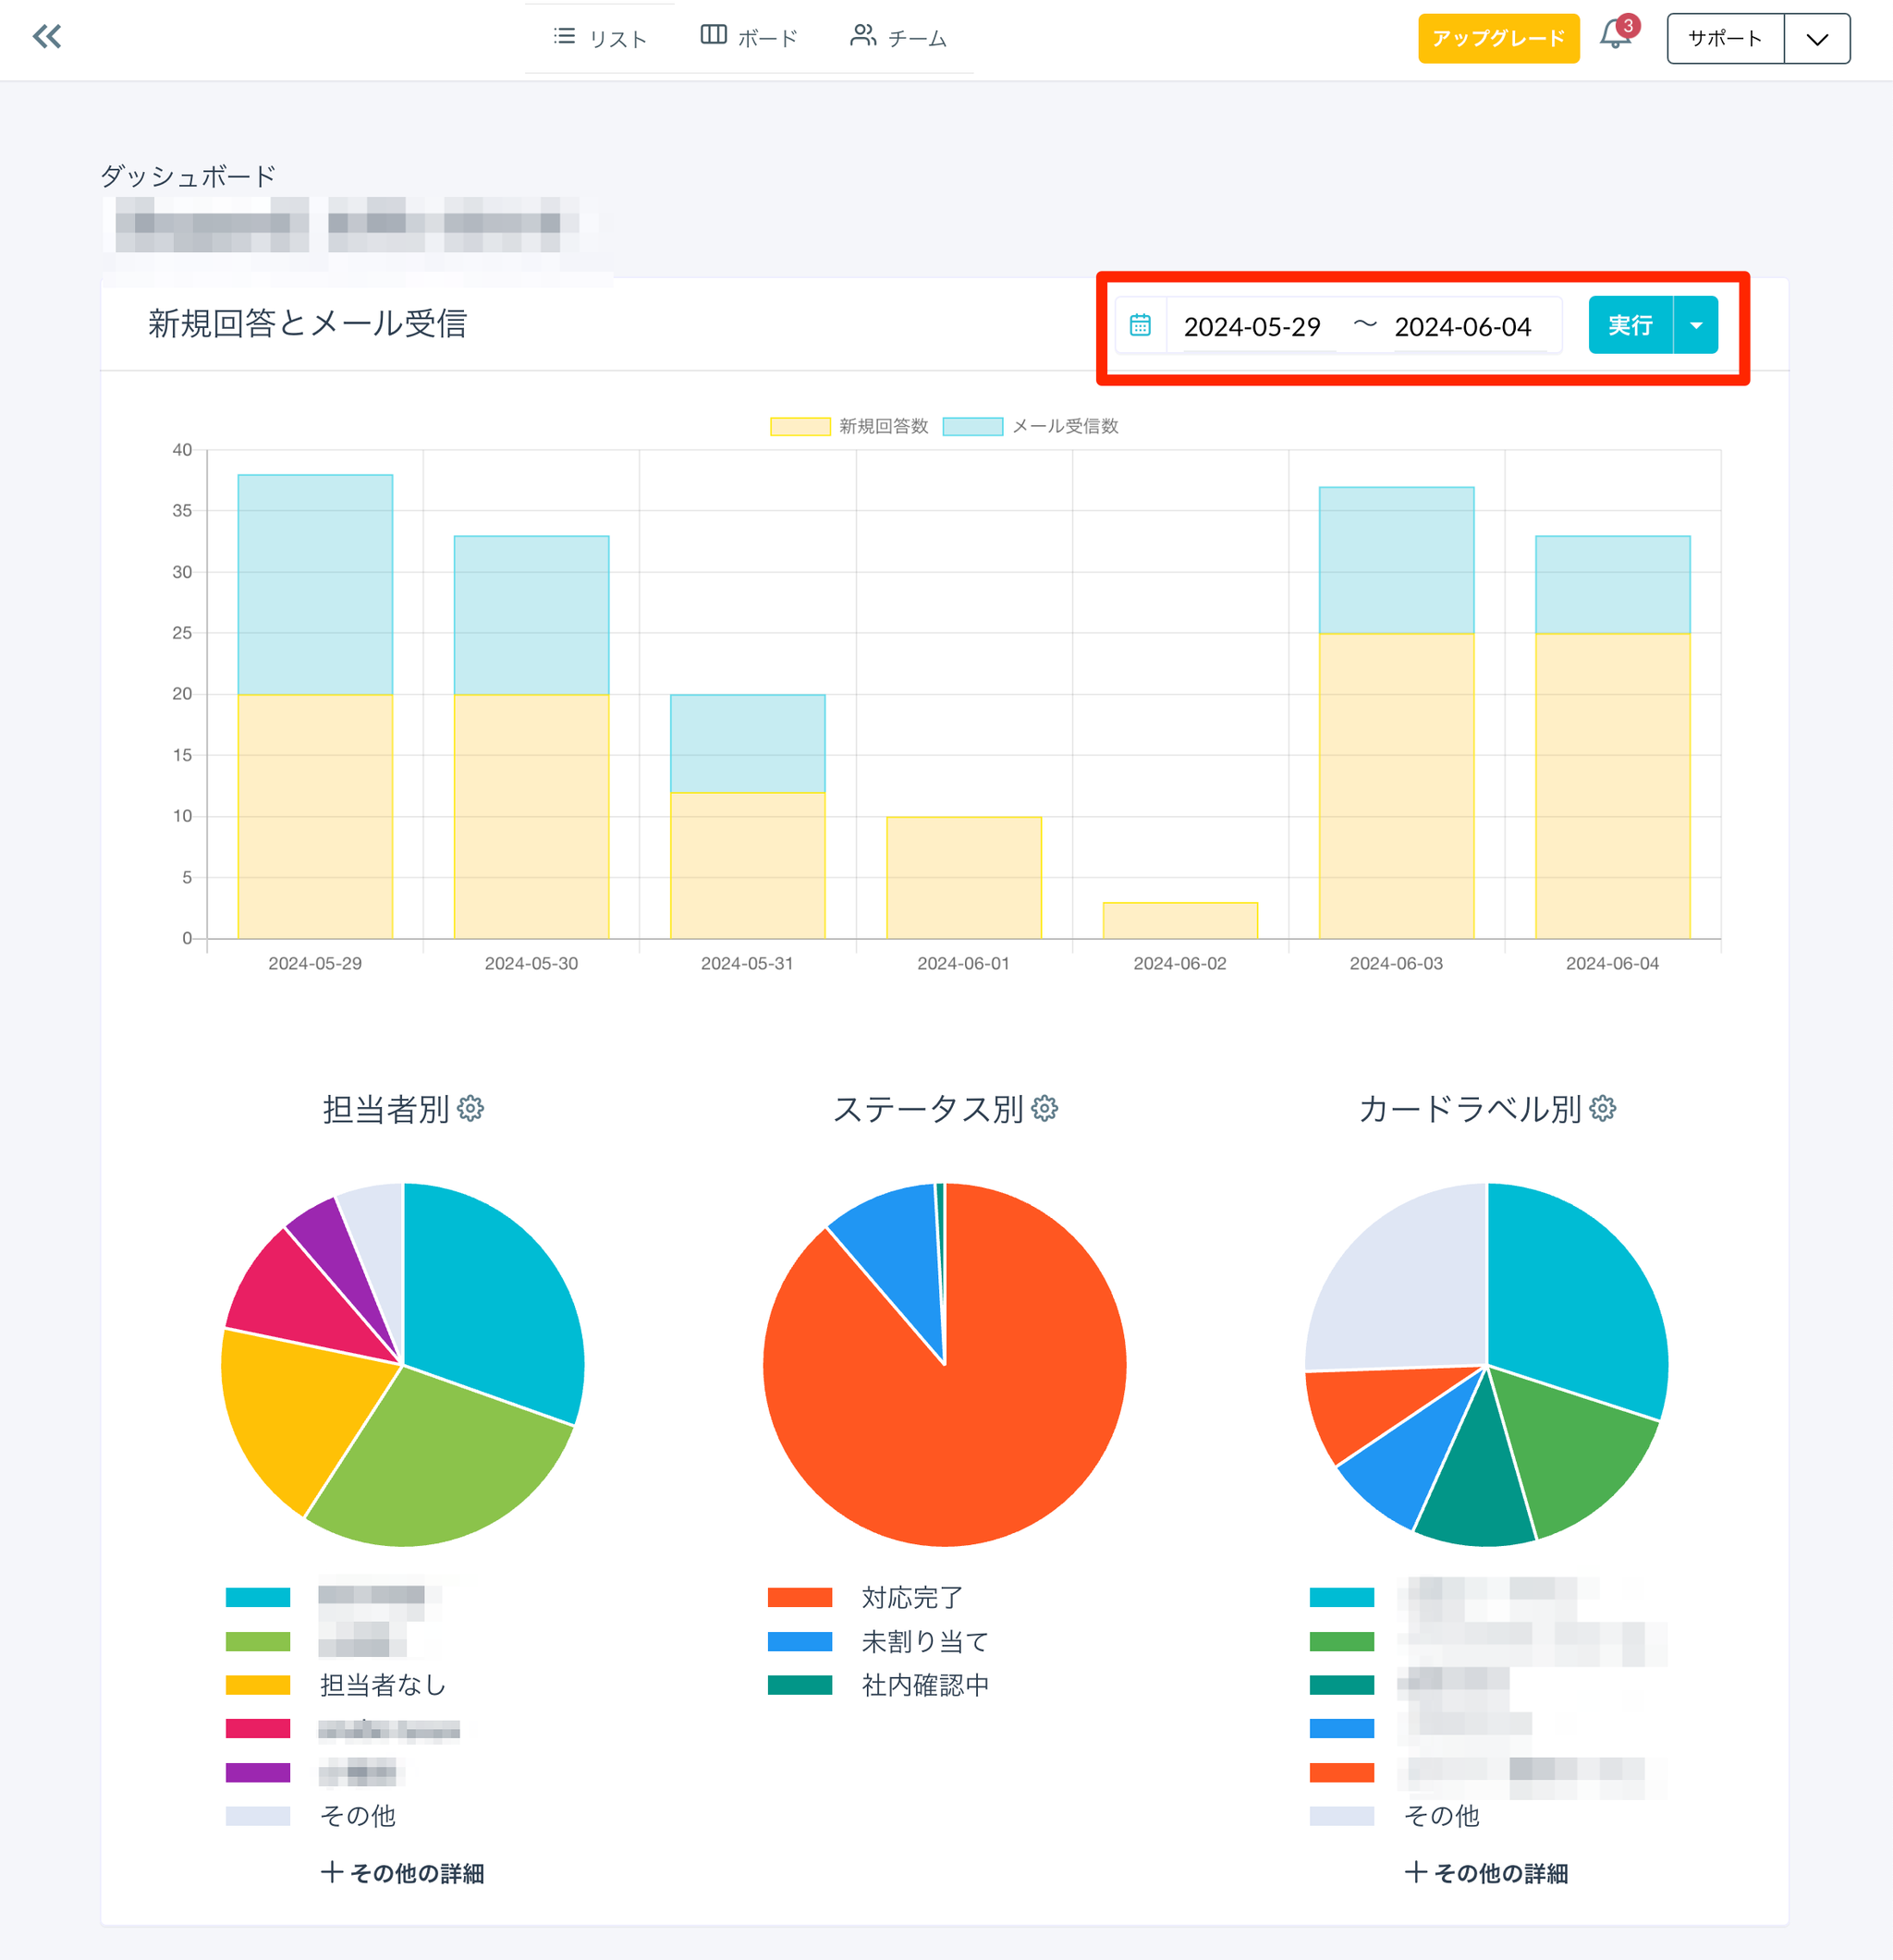
Task: Click the サポート button
Action: click(1724, 38)
